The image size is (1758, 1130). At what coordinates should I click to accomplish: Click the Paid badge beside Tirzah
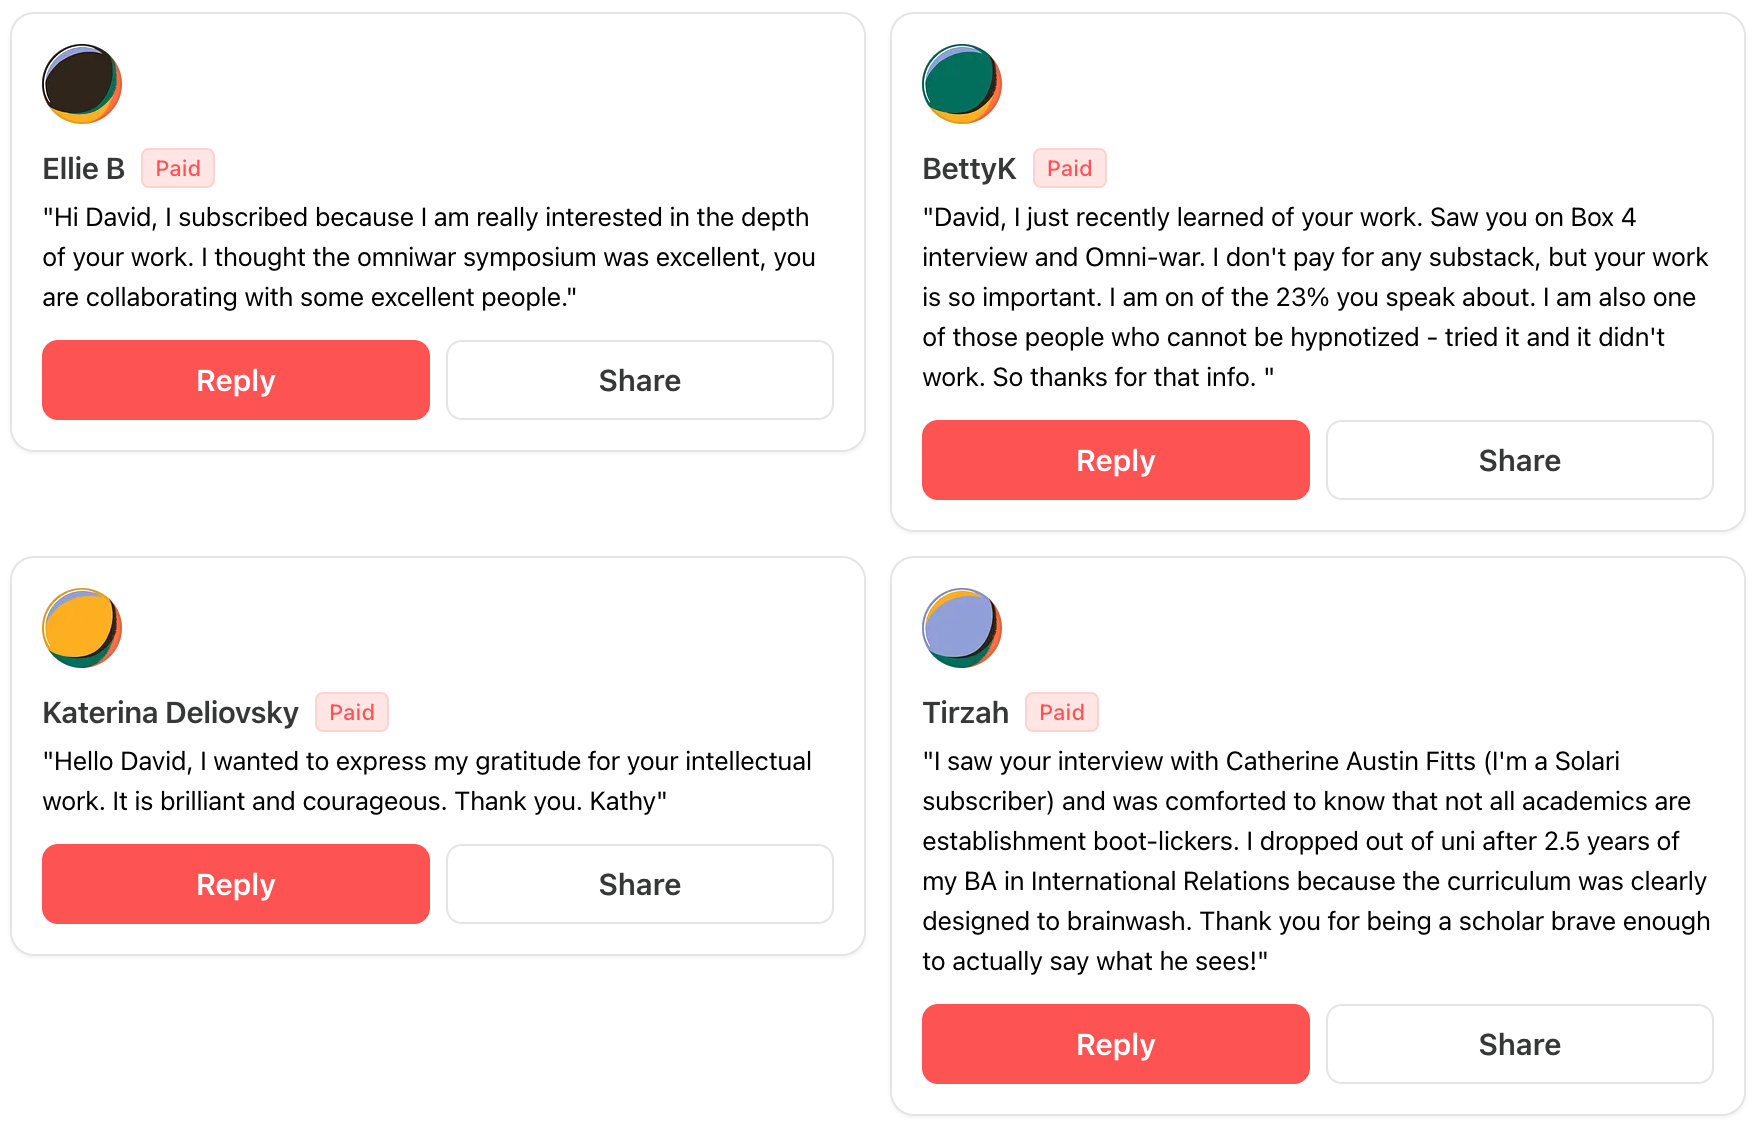[1061, 713]
